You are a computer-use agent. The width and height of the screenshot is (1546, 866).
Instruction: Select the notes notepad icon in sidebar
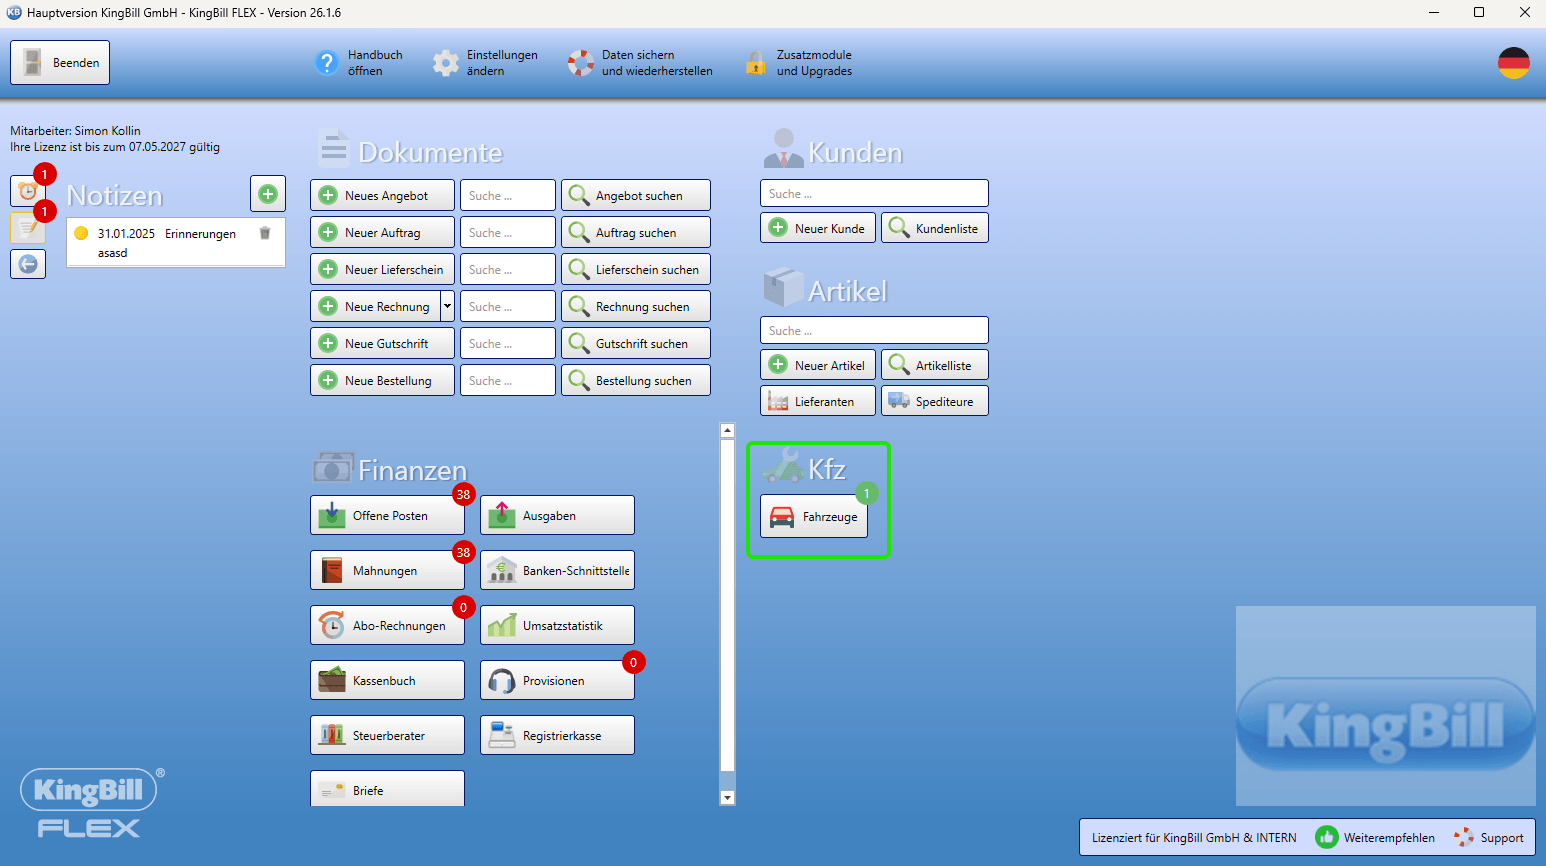pyautogui.click(x=27, y=227)
